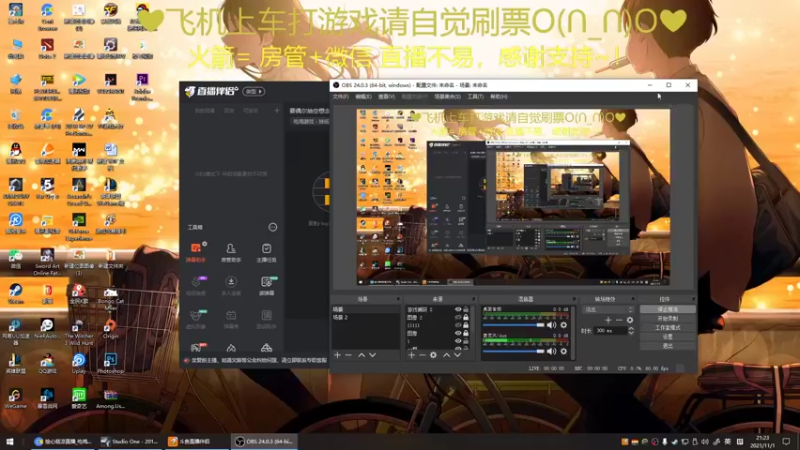Open source properties with the gear icon
Viewport: 800px width, 450px height.
(x=433, y=355)
